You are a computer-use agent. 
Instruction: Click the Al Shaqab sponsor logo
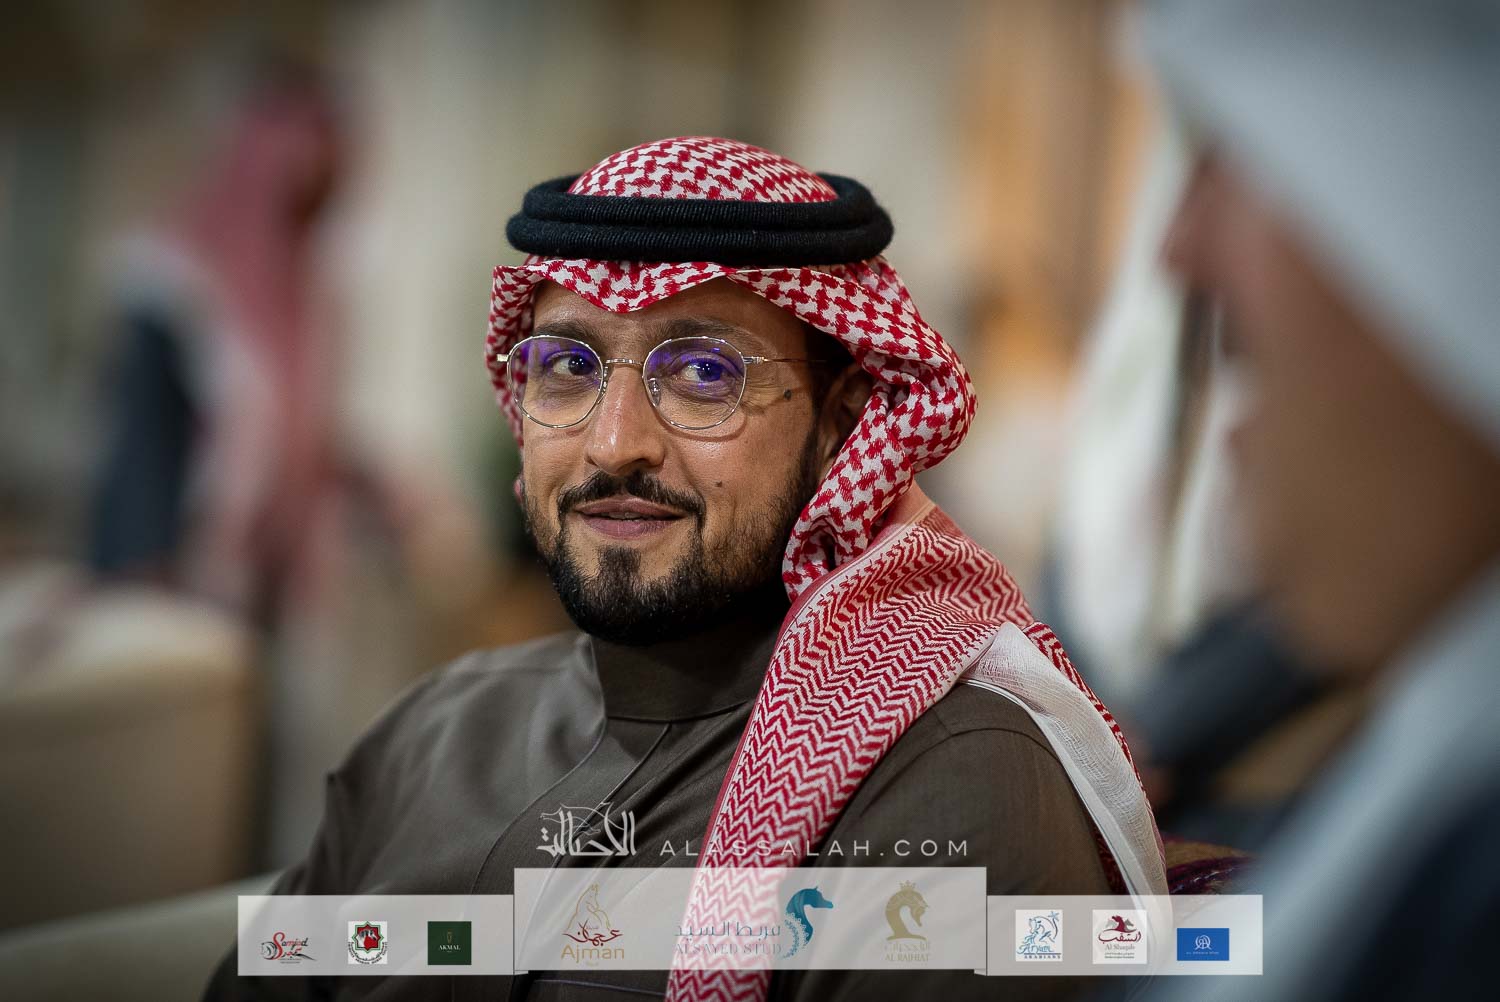[1119, 938]
